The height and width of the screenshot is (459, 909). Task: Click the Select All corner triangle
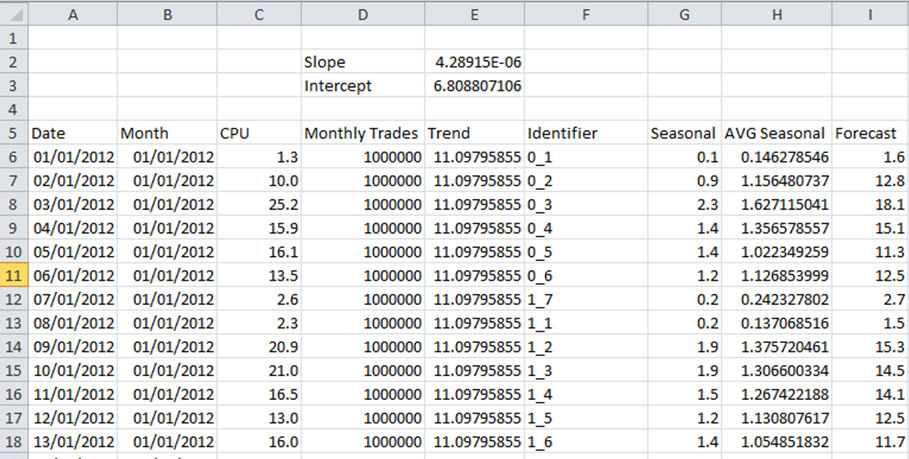coord(14,14)
